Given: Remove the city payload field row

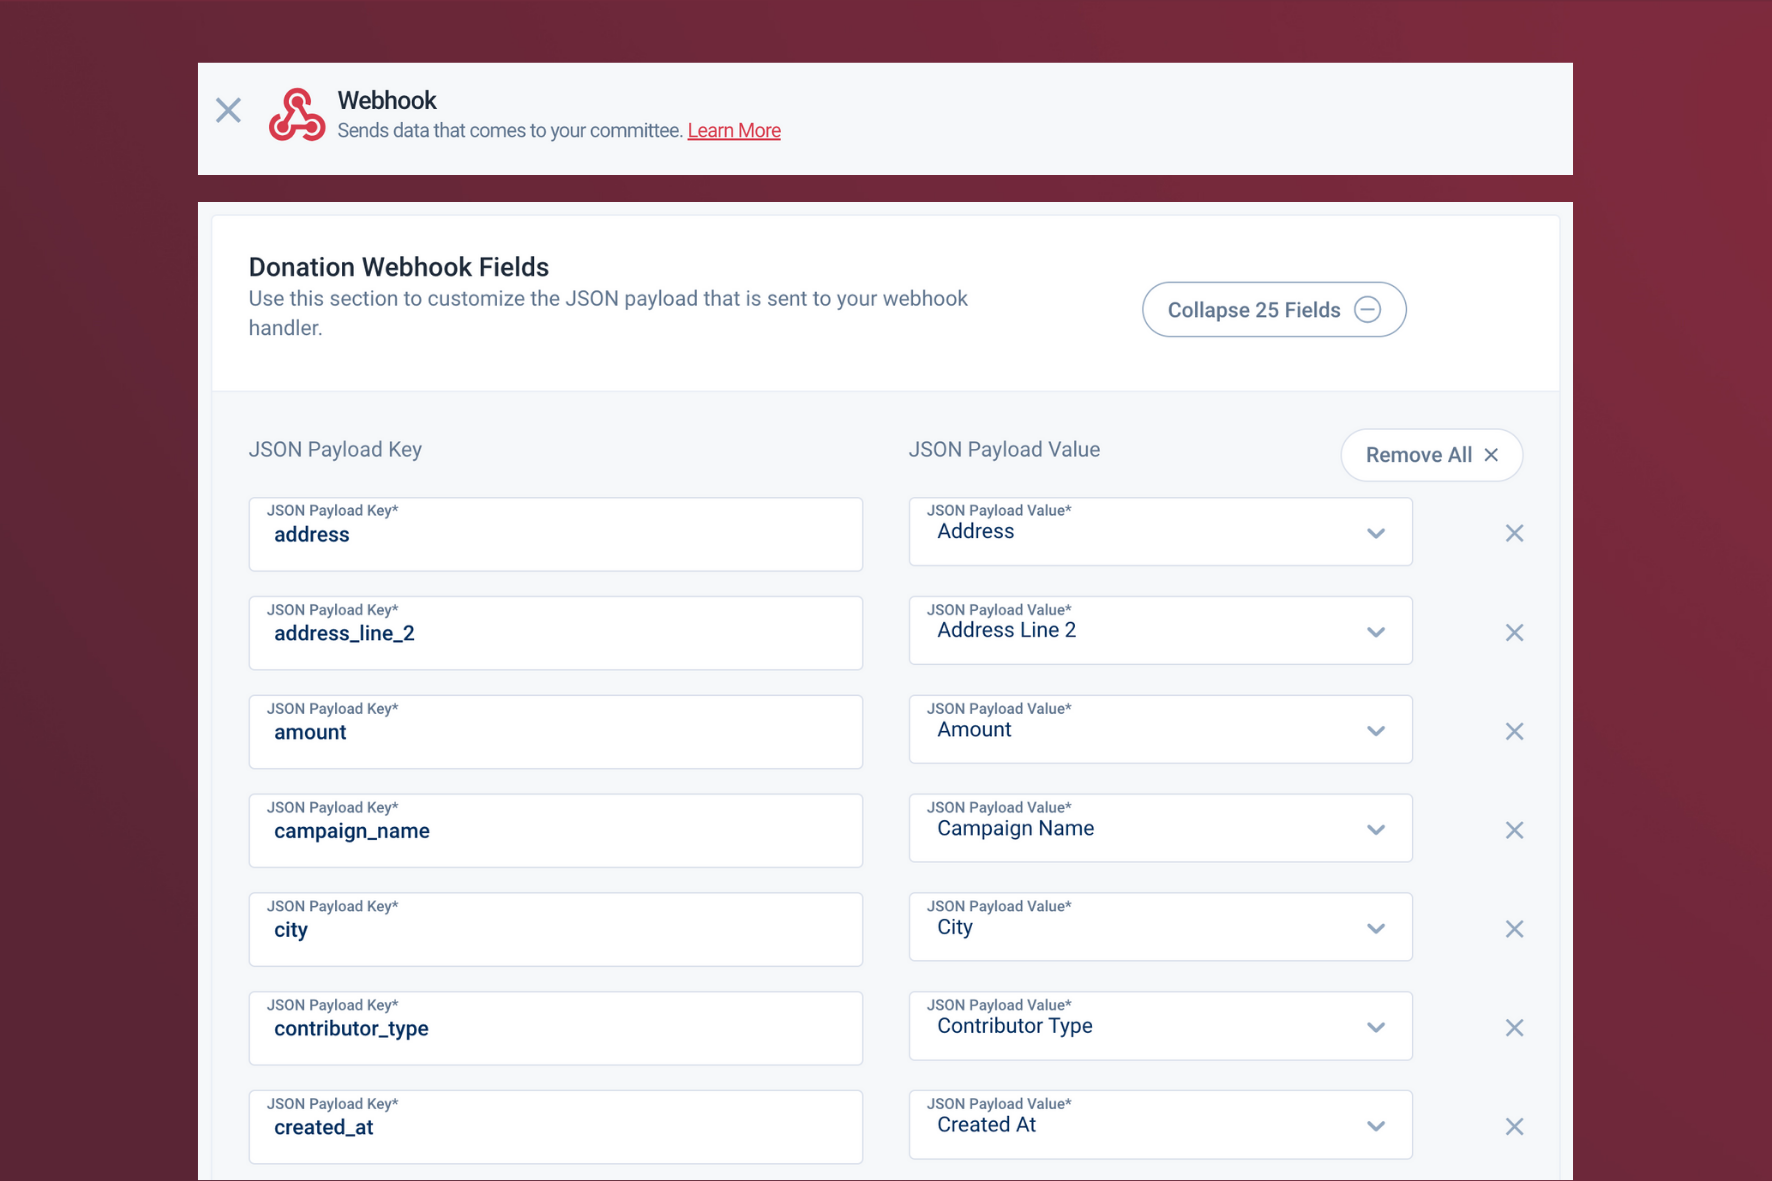Looking at the screenshot, I should pyautogui.click(x=1514, y=928).
